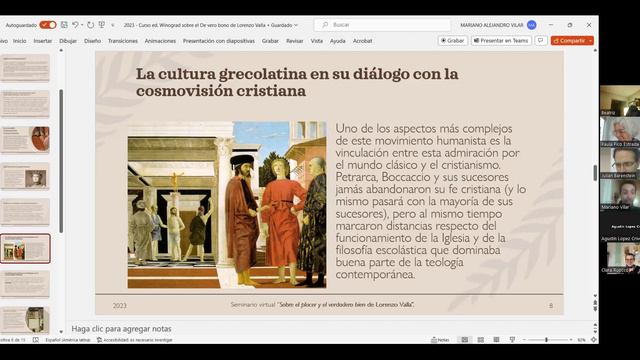Select the last visible slide thumbnail with a painting

25,320
